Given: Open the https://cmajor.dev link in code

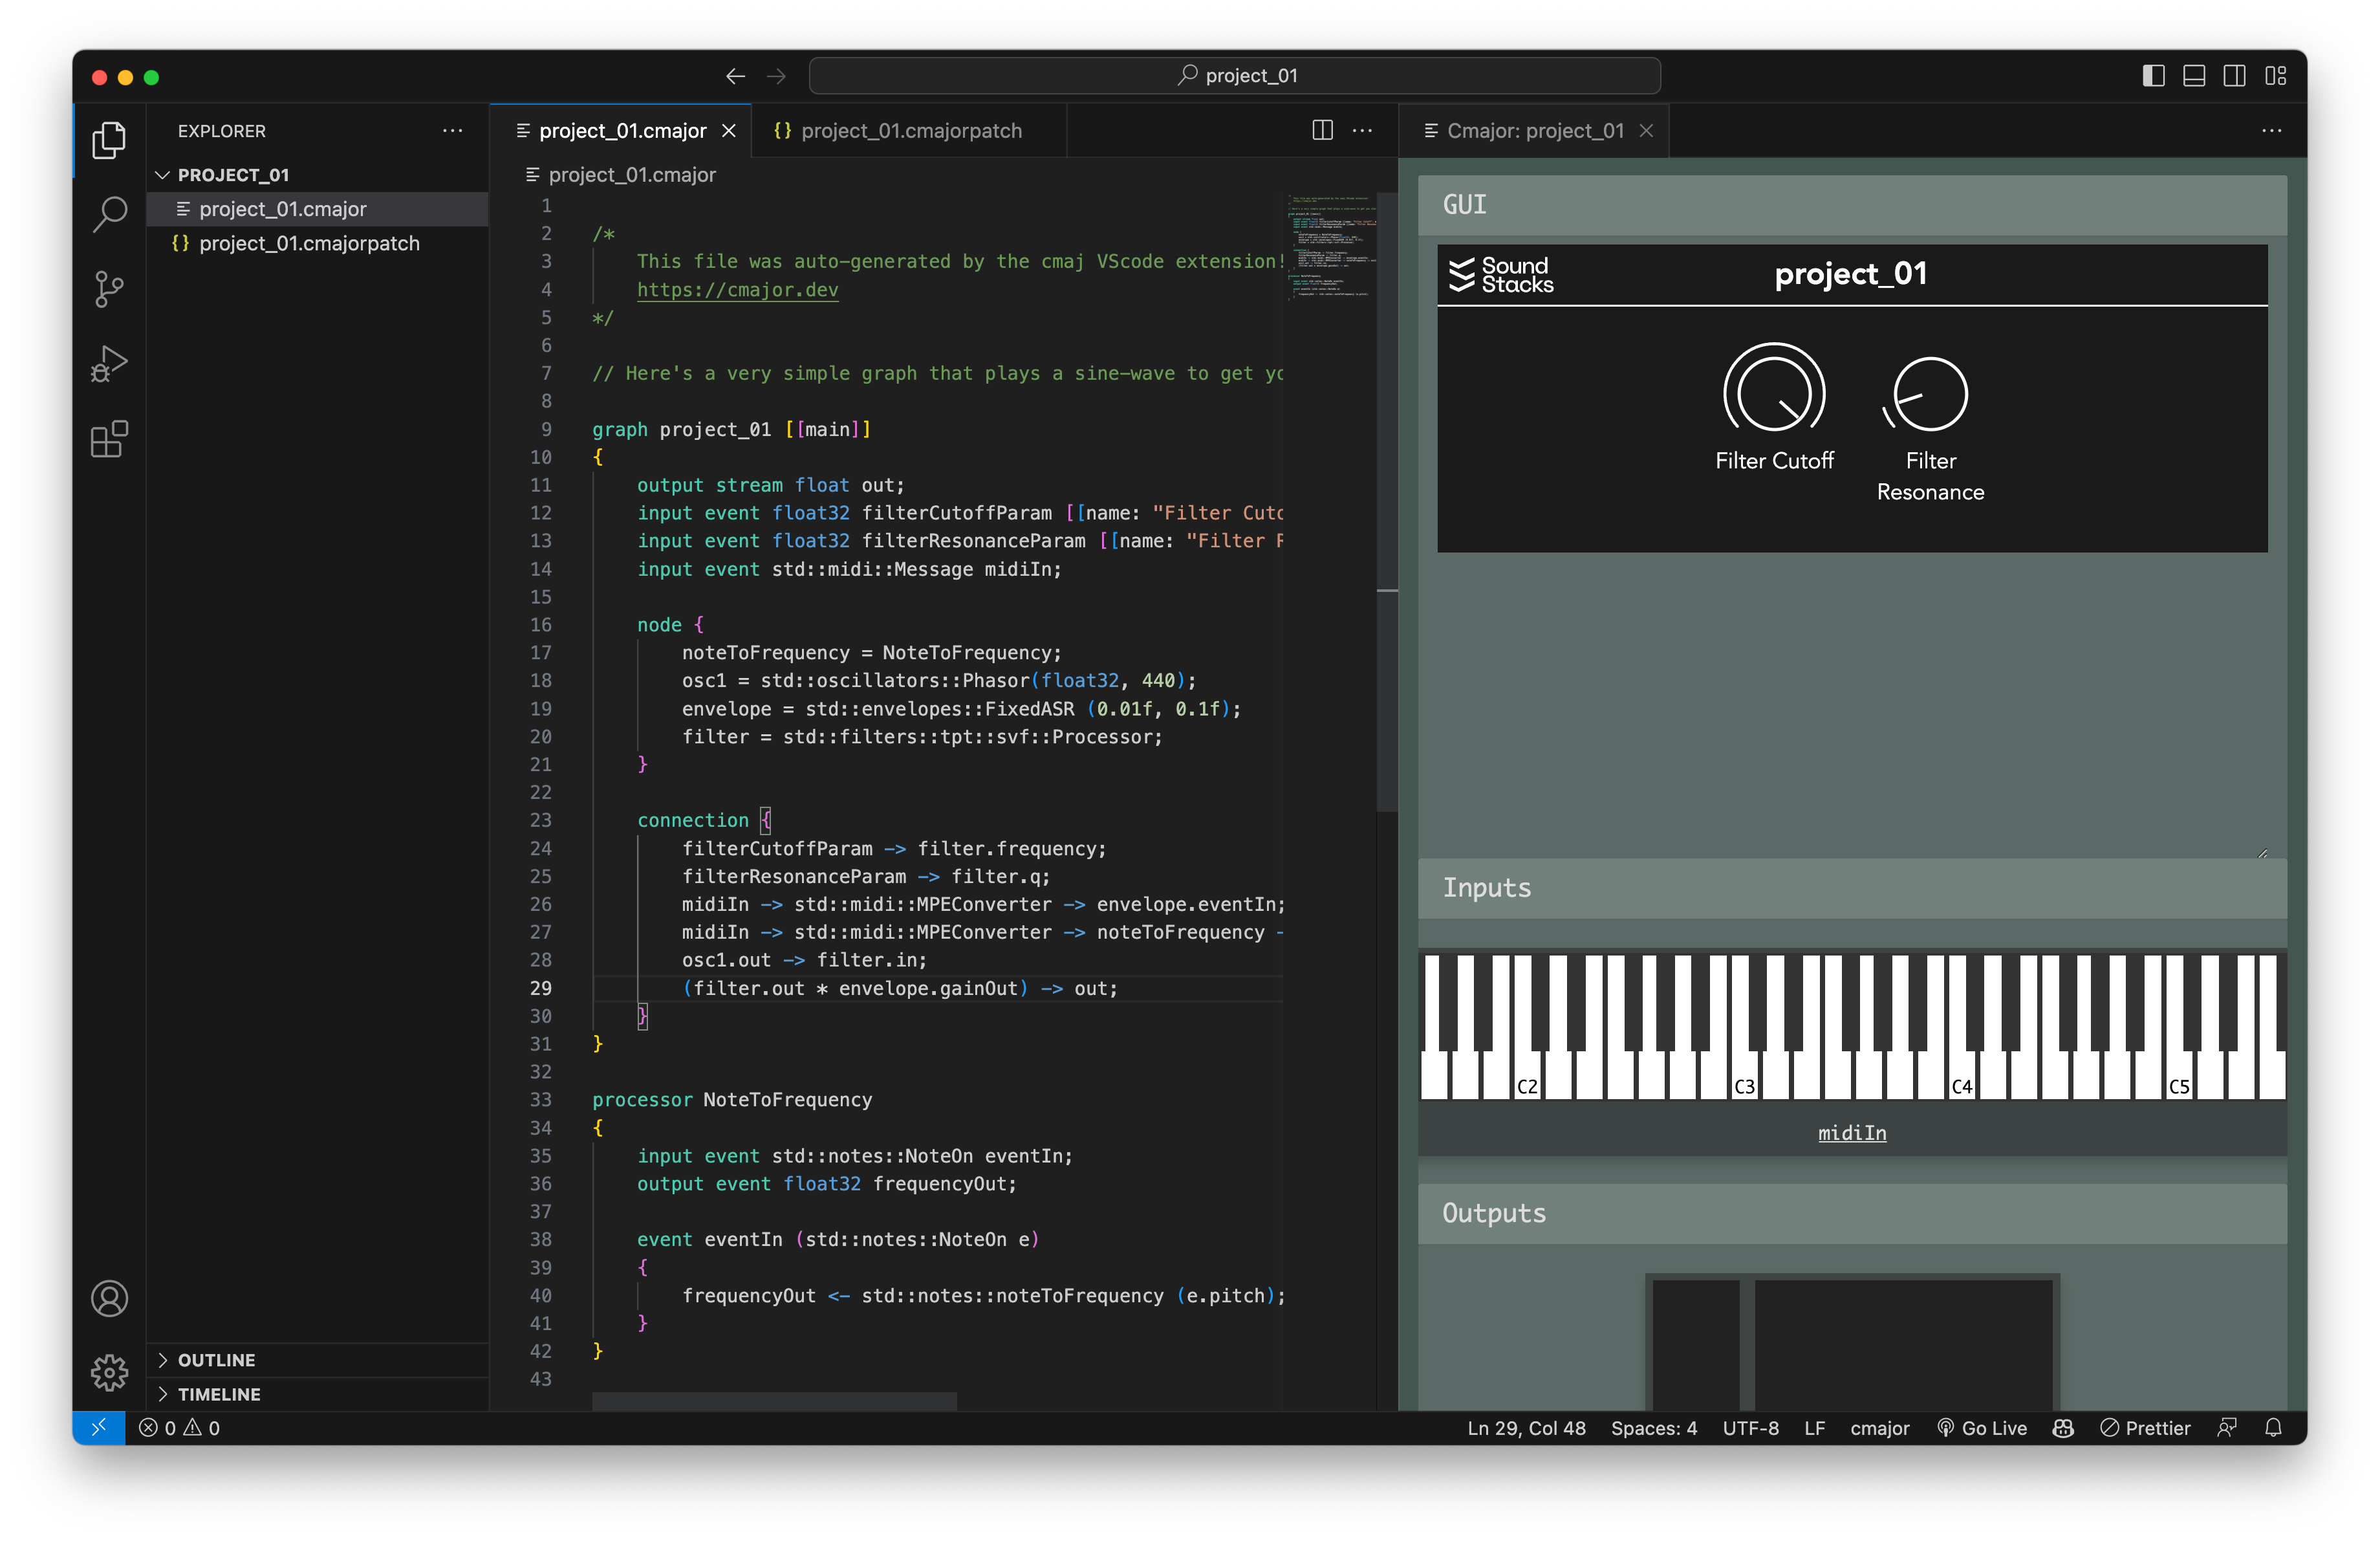Looking at the screenshot, I should pos(737,290).
